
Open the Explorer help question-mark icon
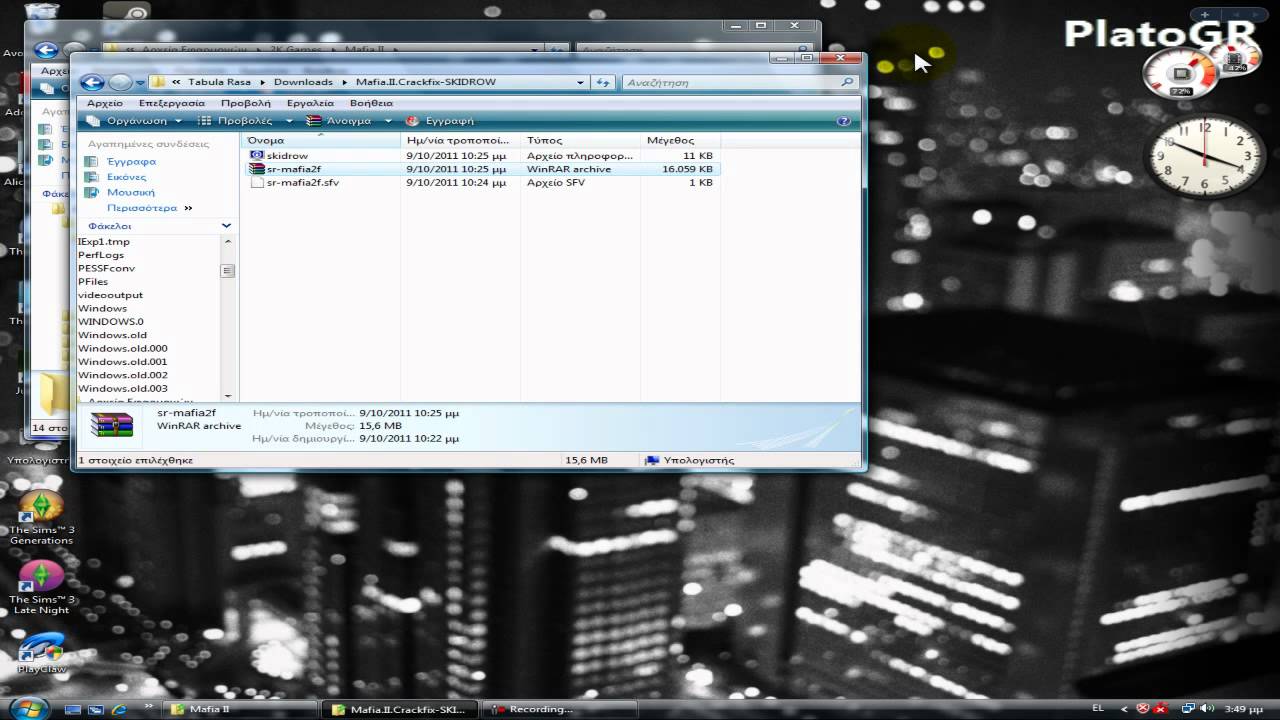(844, 121)
